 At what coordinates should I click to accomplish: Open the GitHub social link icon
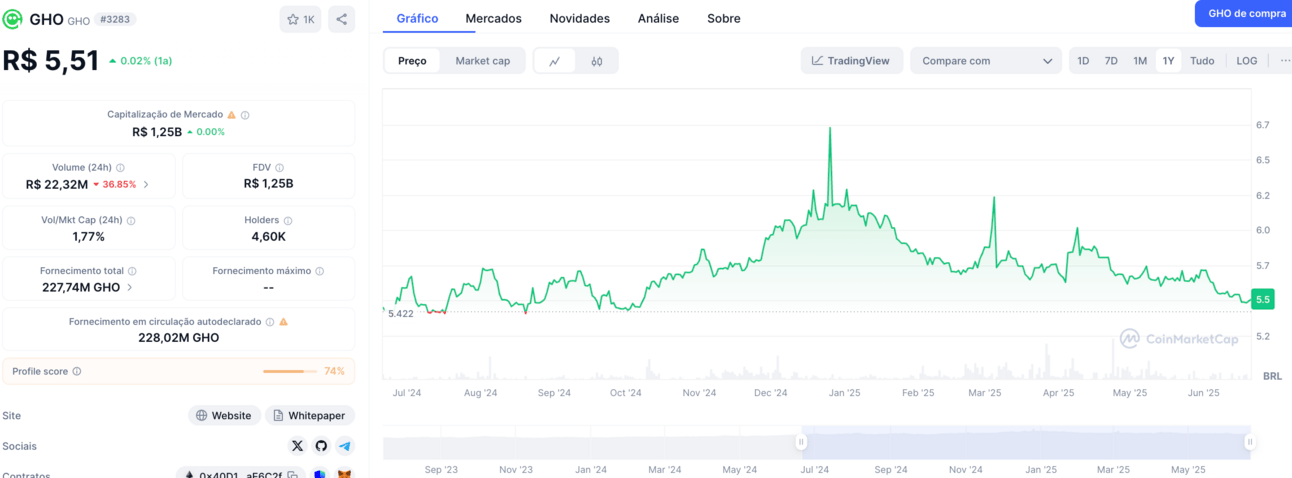(321, 446)
